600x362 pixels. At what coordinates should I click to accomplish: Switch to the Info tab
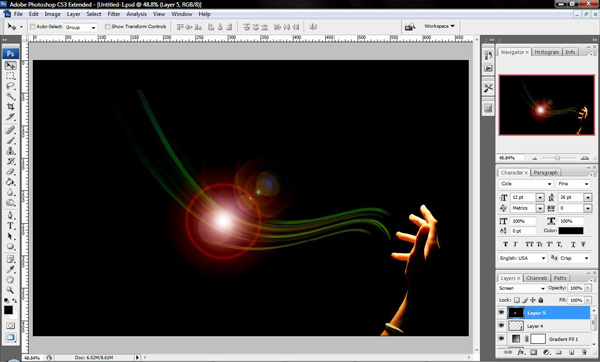tap(570, 52)
